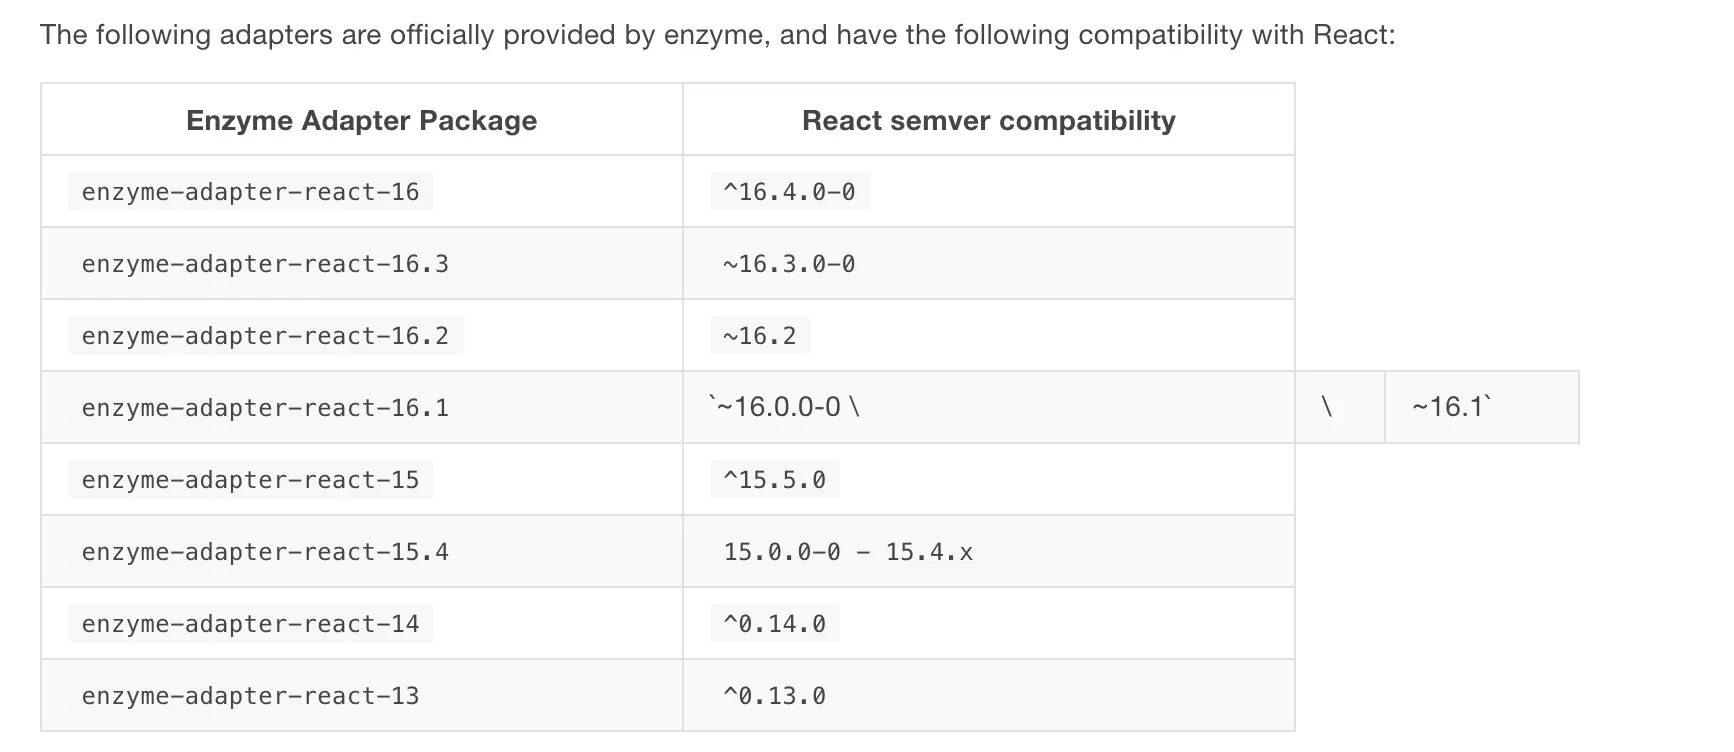
Task: Click the enzyme-adapter-react-16.3 package name
Action: coord(265,264)
